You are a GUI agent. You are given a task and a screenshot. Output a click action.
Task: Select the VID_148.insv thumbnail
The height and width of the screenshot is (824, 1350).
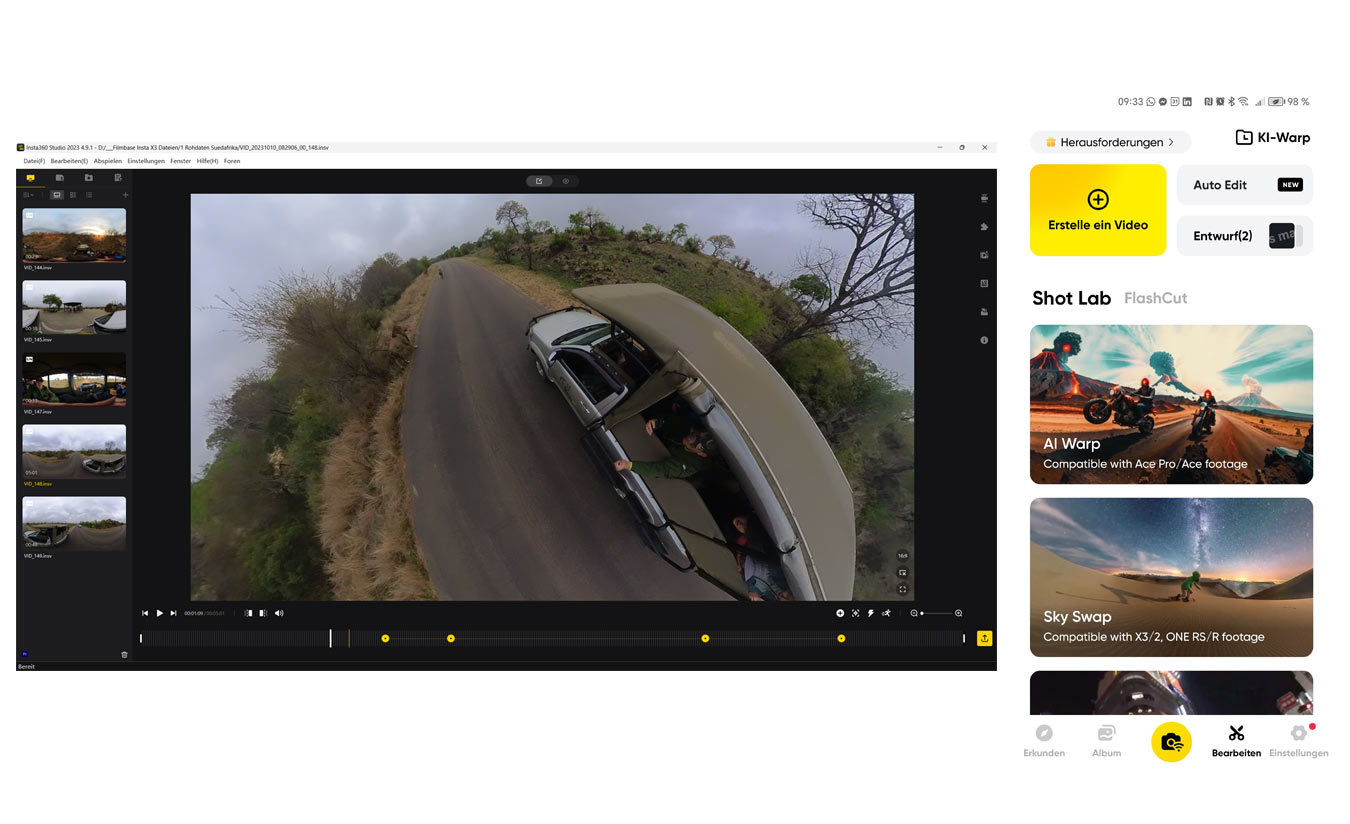[x=74, y=451]
